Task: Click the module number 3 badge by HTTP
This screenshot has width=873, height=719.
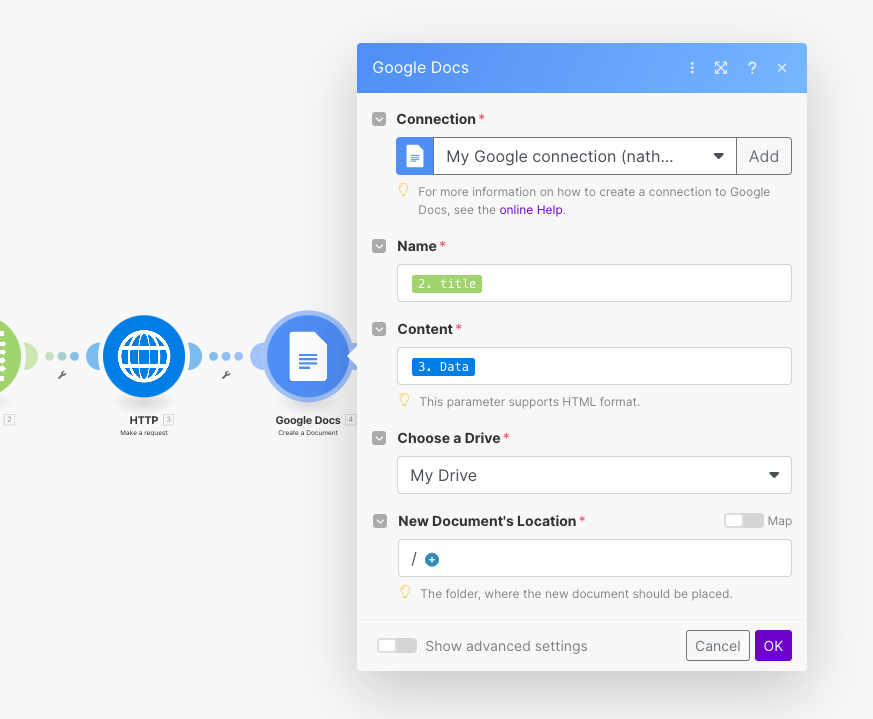Action: coord(169,419)
